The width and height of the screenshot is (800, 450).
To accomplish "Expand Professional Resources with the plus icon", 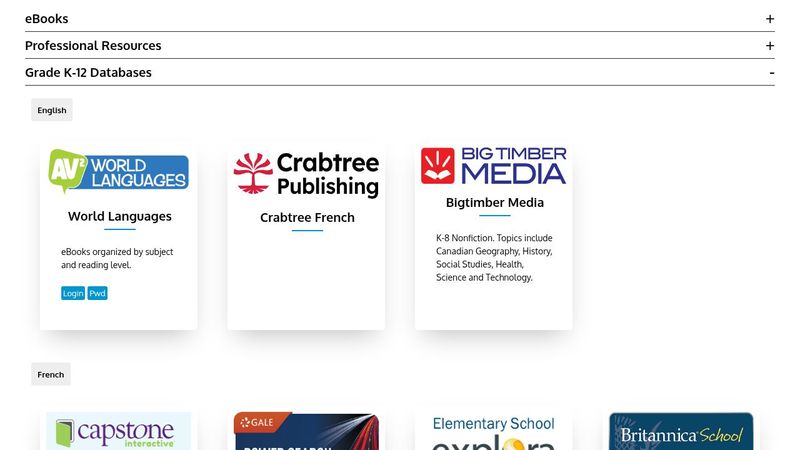I will click(769, 46).
